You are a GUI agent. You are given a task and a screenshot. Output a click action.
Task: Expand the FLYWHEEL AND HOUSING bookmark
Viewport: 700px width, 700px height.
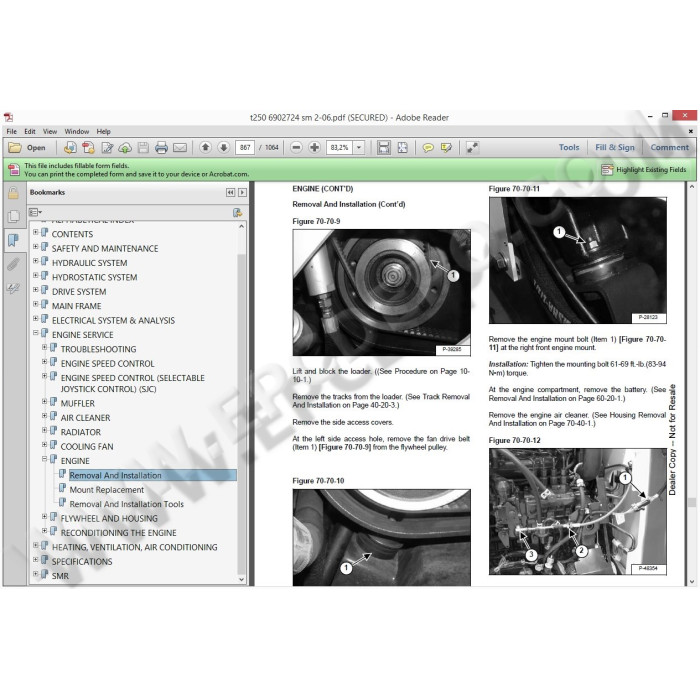[x=45, y=516]
